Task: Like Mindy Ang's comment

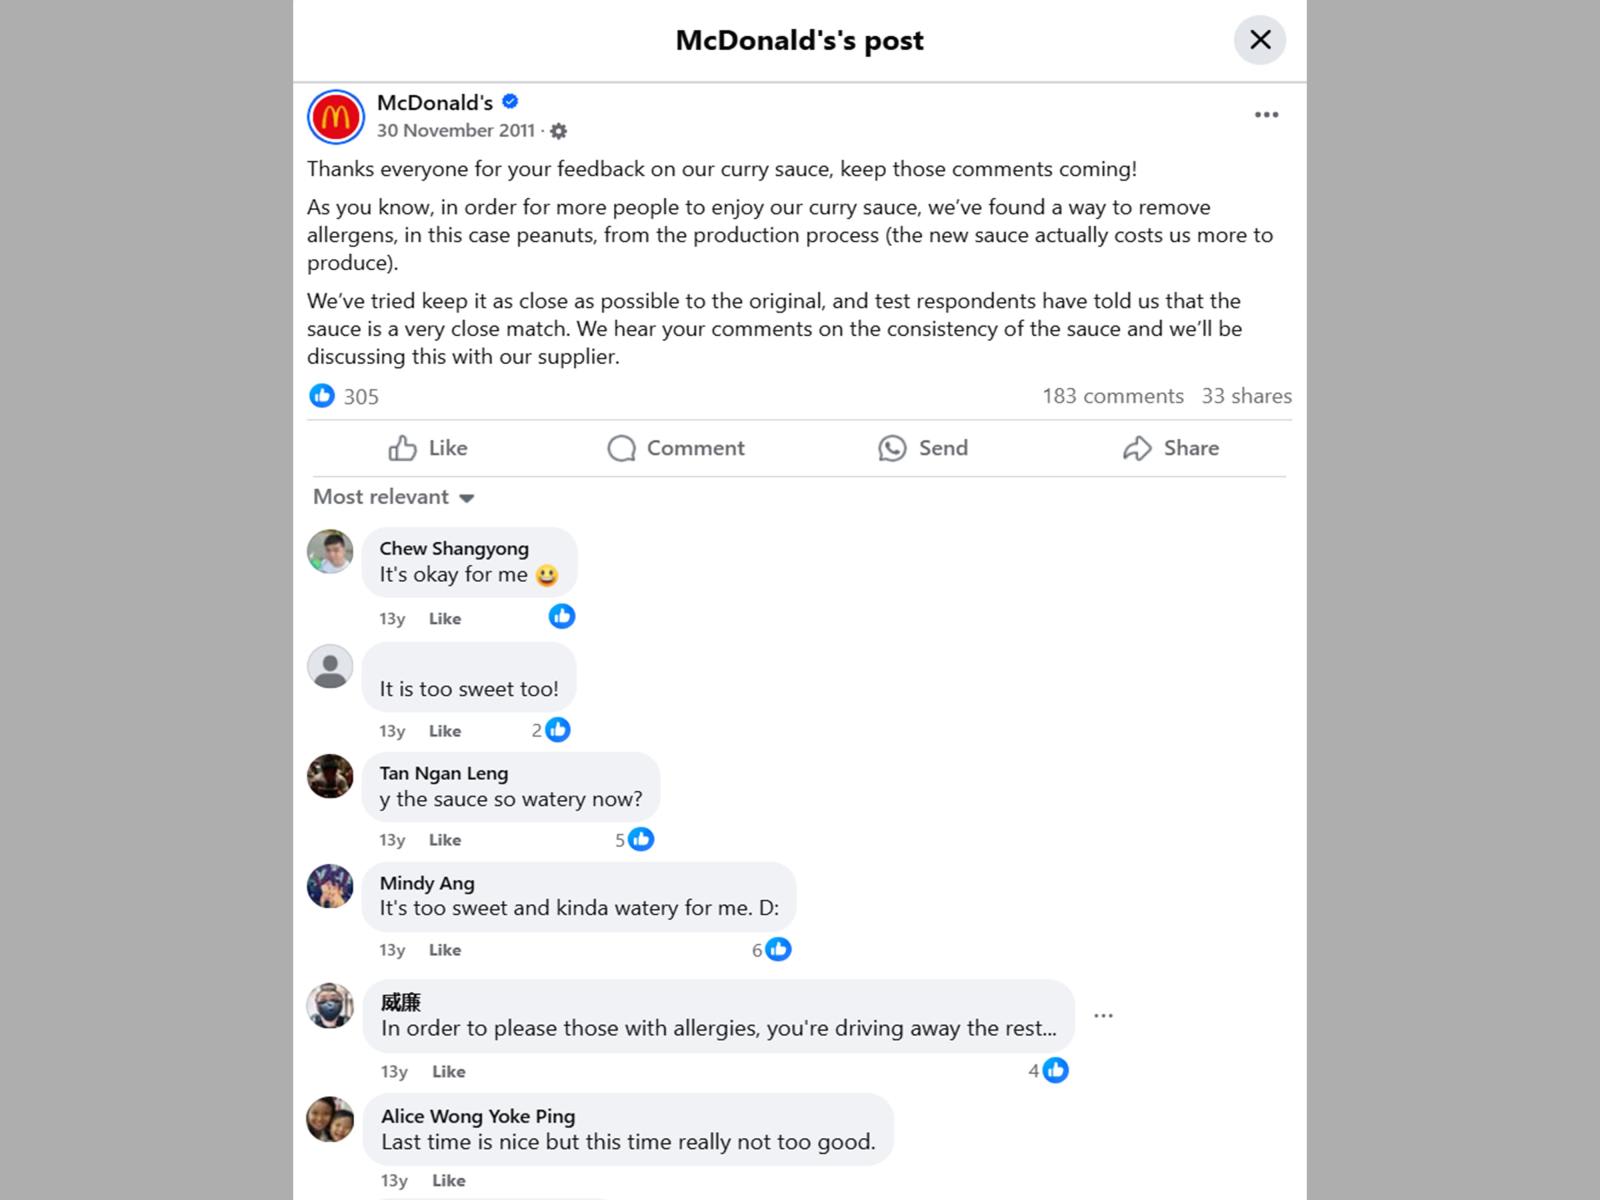Action: pos(445,950)
